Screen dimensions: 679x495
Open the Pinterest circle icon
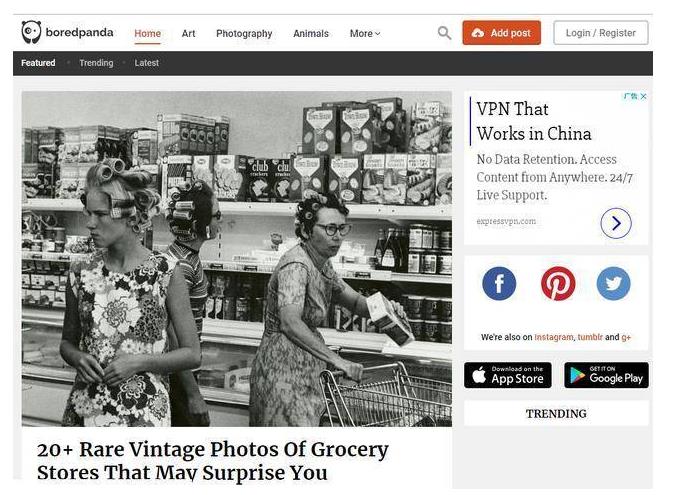558,284
